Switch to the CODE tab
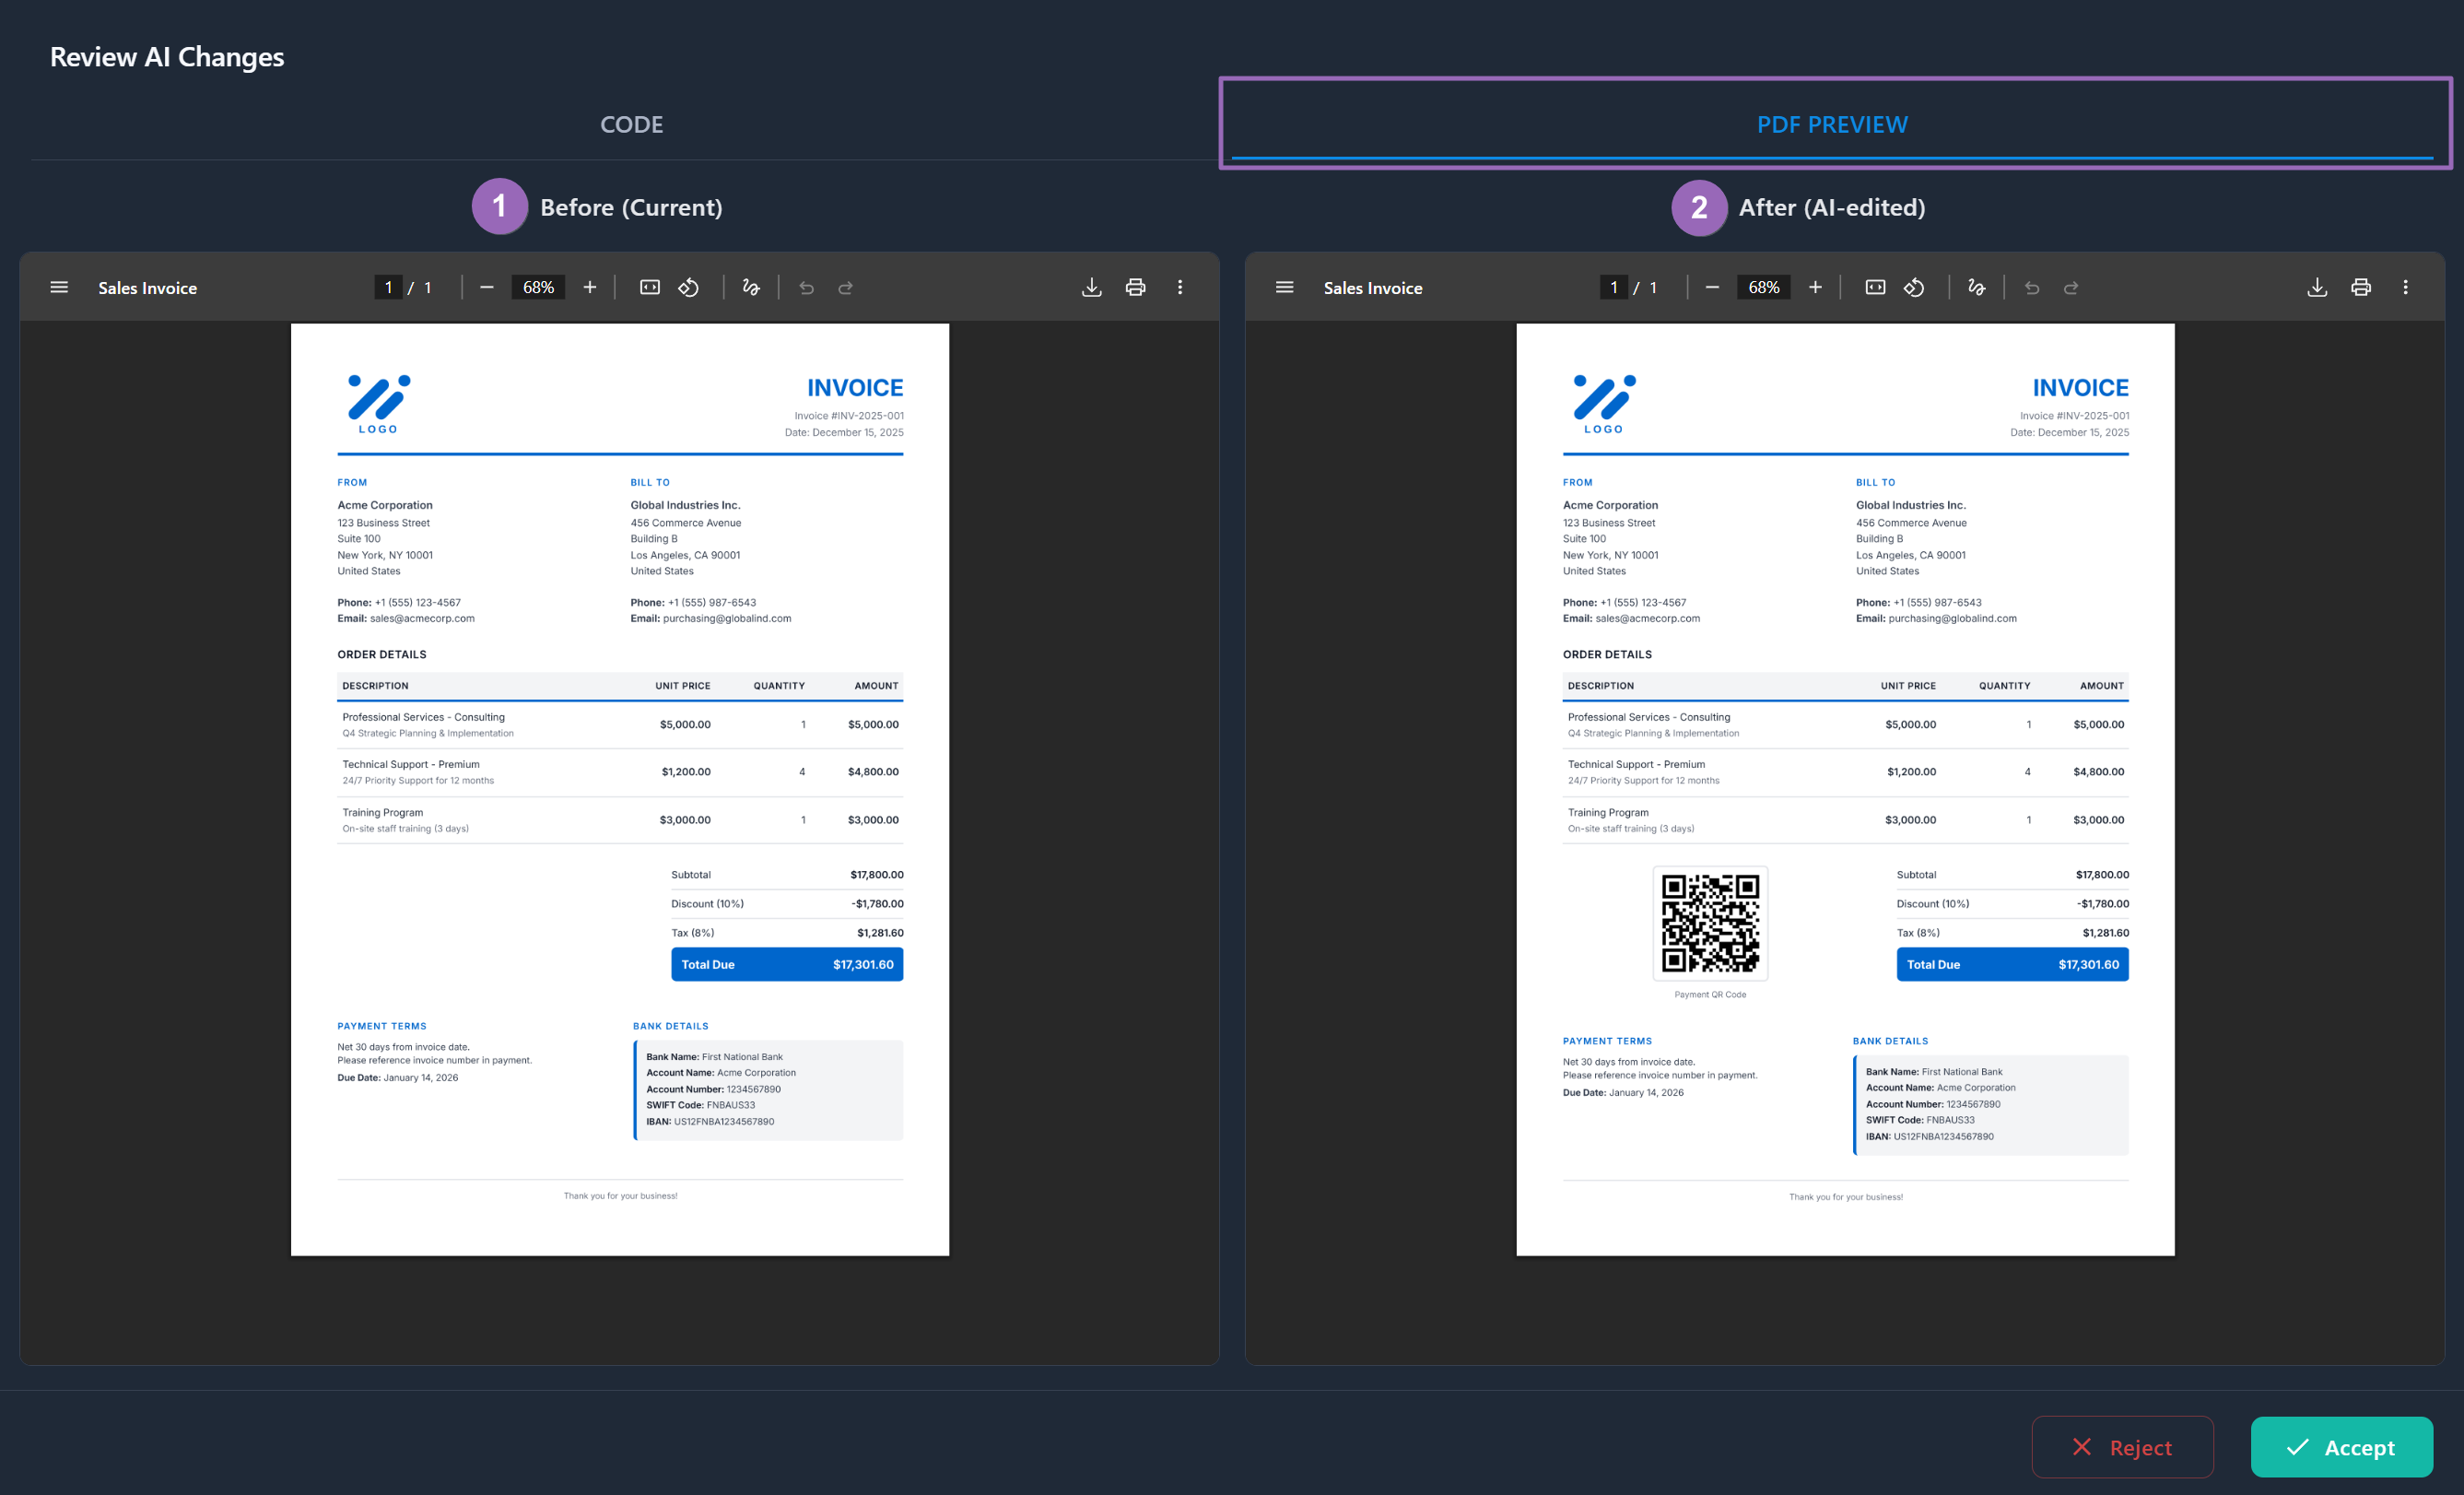The width and height of the screenshot is (2464, 1495). click(631, 124)
